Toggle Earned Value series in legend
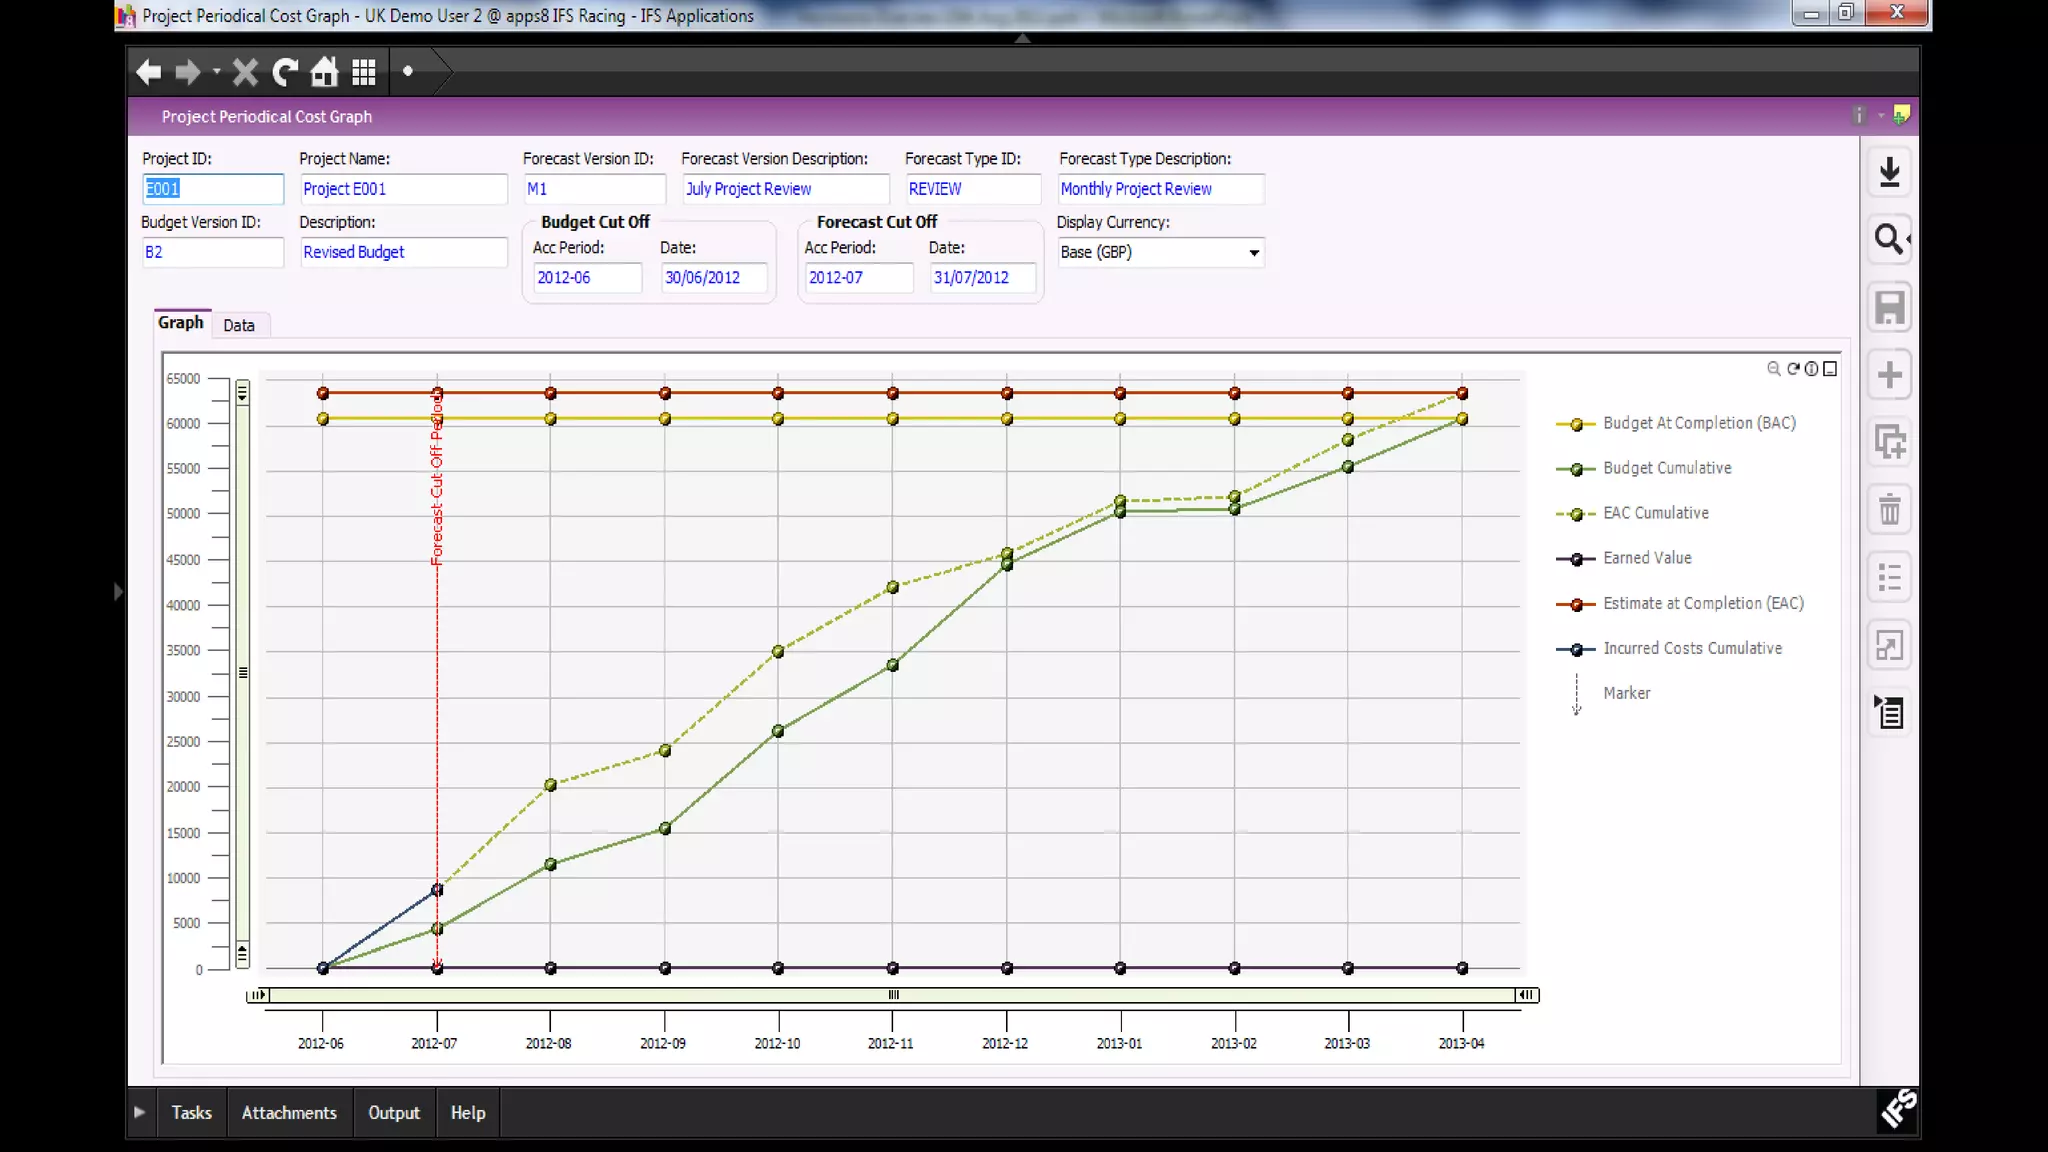 pos(1646,558)
